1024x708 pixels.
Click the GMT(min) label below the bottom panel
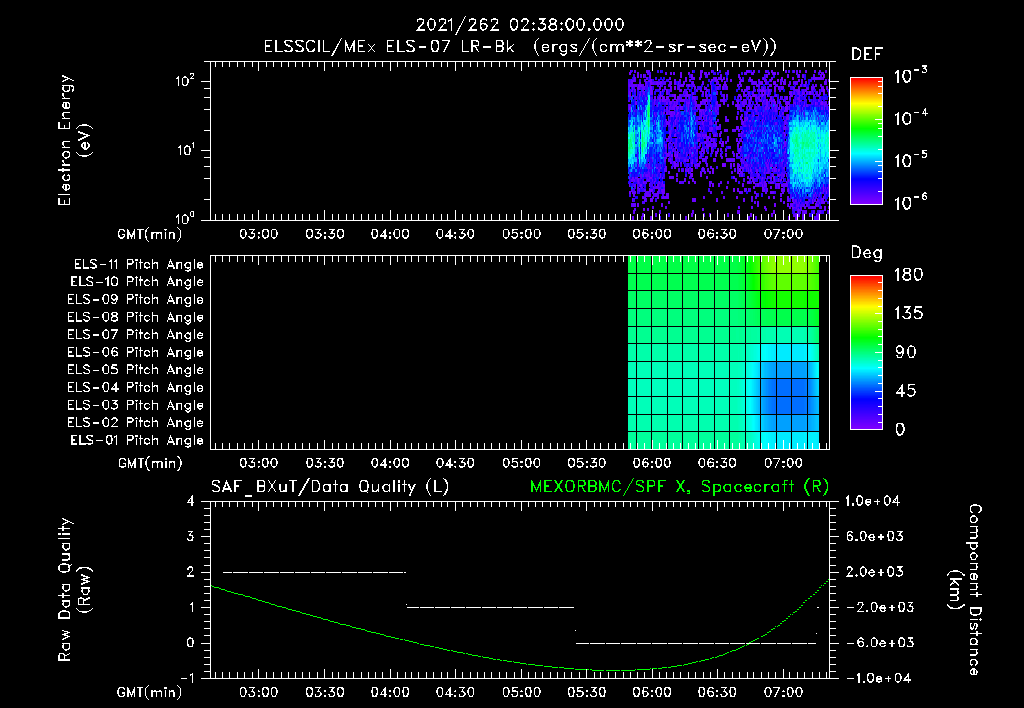coord(150,692)
